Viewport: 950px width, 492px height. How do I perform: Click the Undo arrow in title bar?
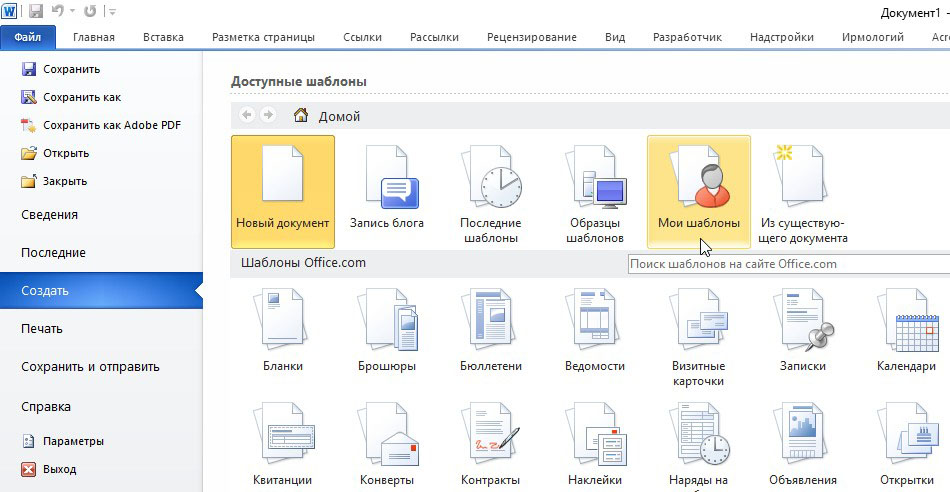click(59, 12)
